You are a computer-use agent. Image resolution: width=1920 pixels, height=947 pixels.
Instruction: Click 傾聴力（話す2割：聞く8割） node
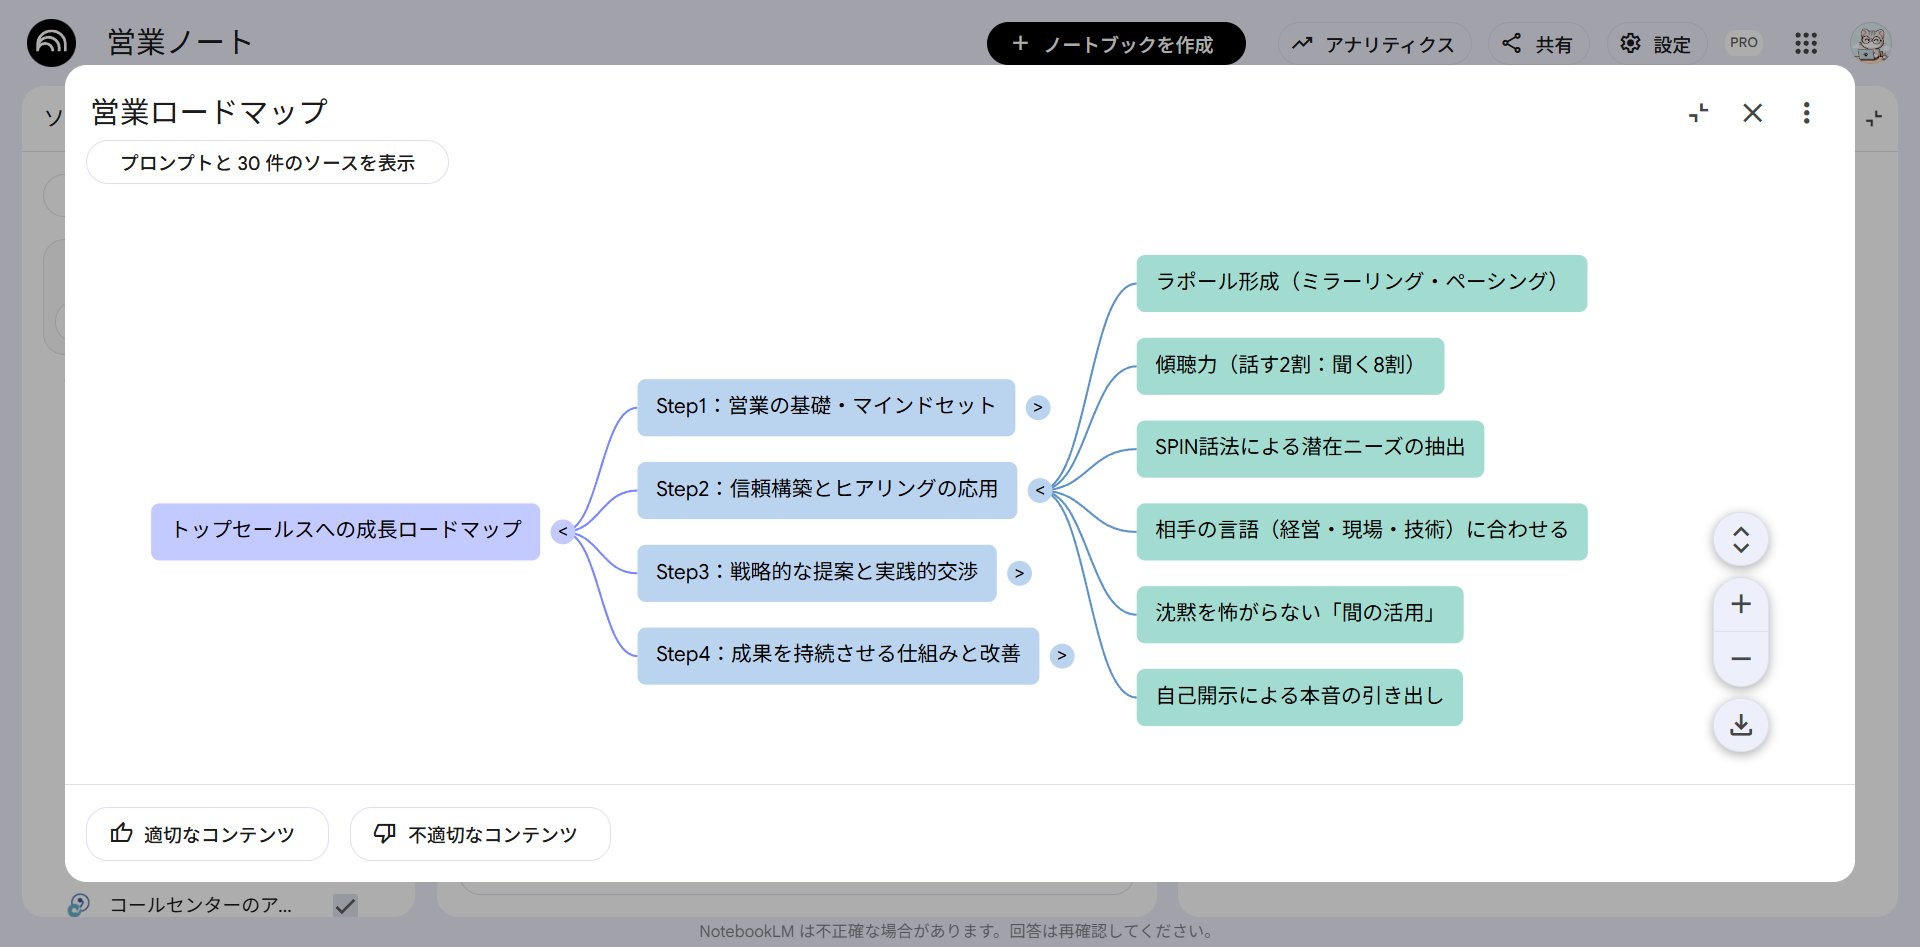pyautogui.click(x=1290, y=366)
